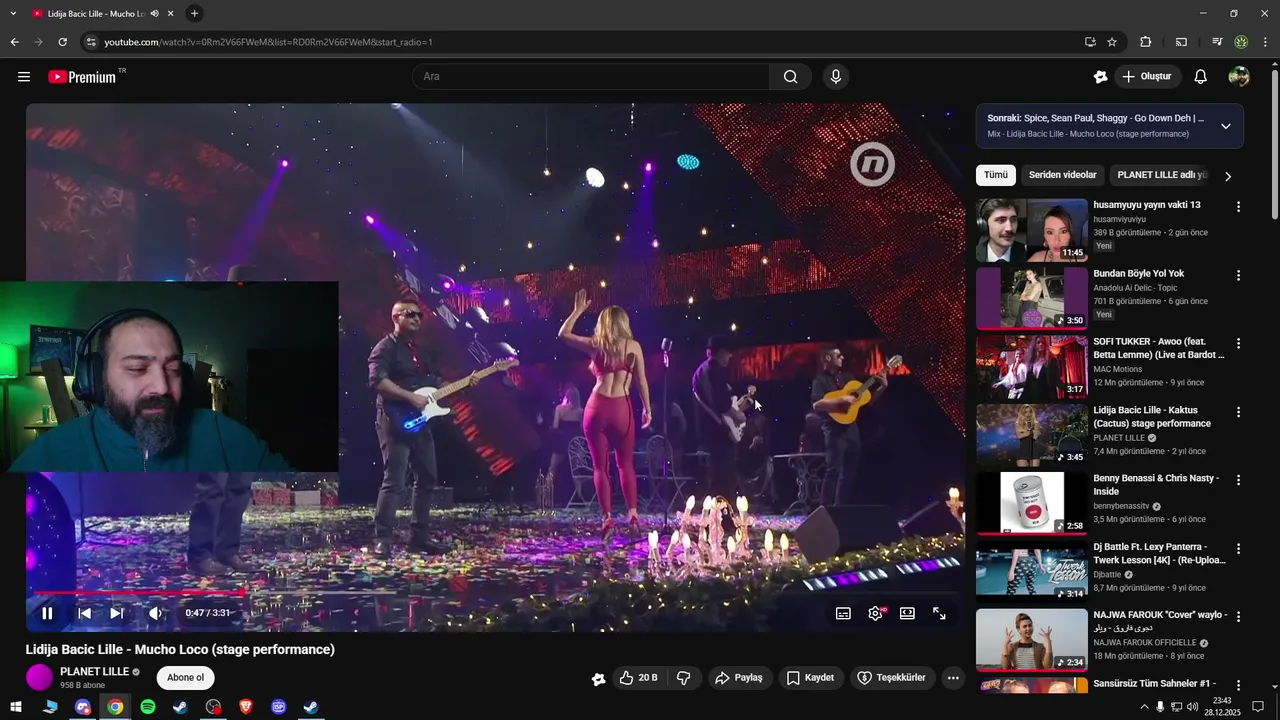Viewport: 1280px width, 720px height.
Task: Mute tab via speaker icon on tab
Action: coord(154,14)
